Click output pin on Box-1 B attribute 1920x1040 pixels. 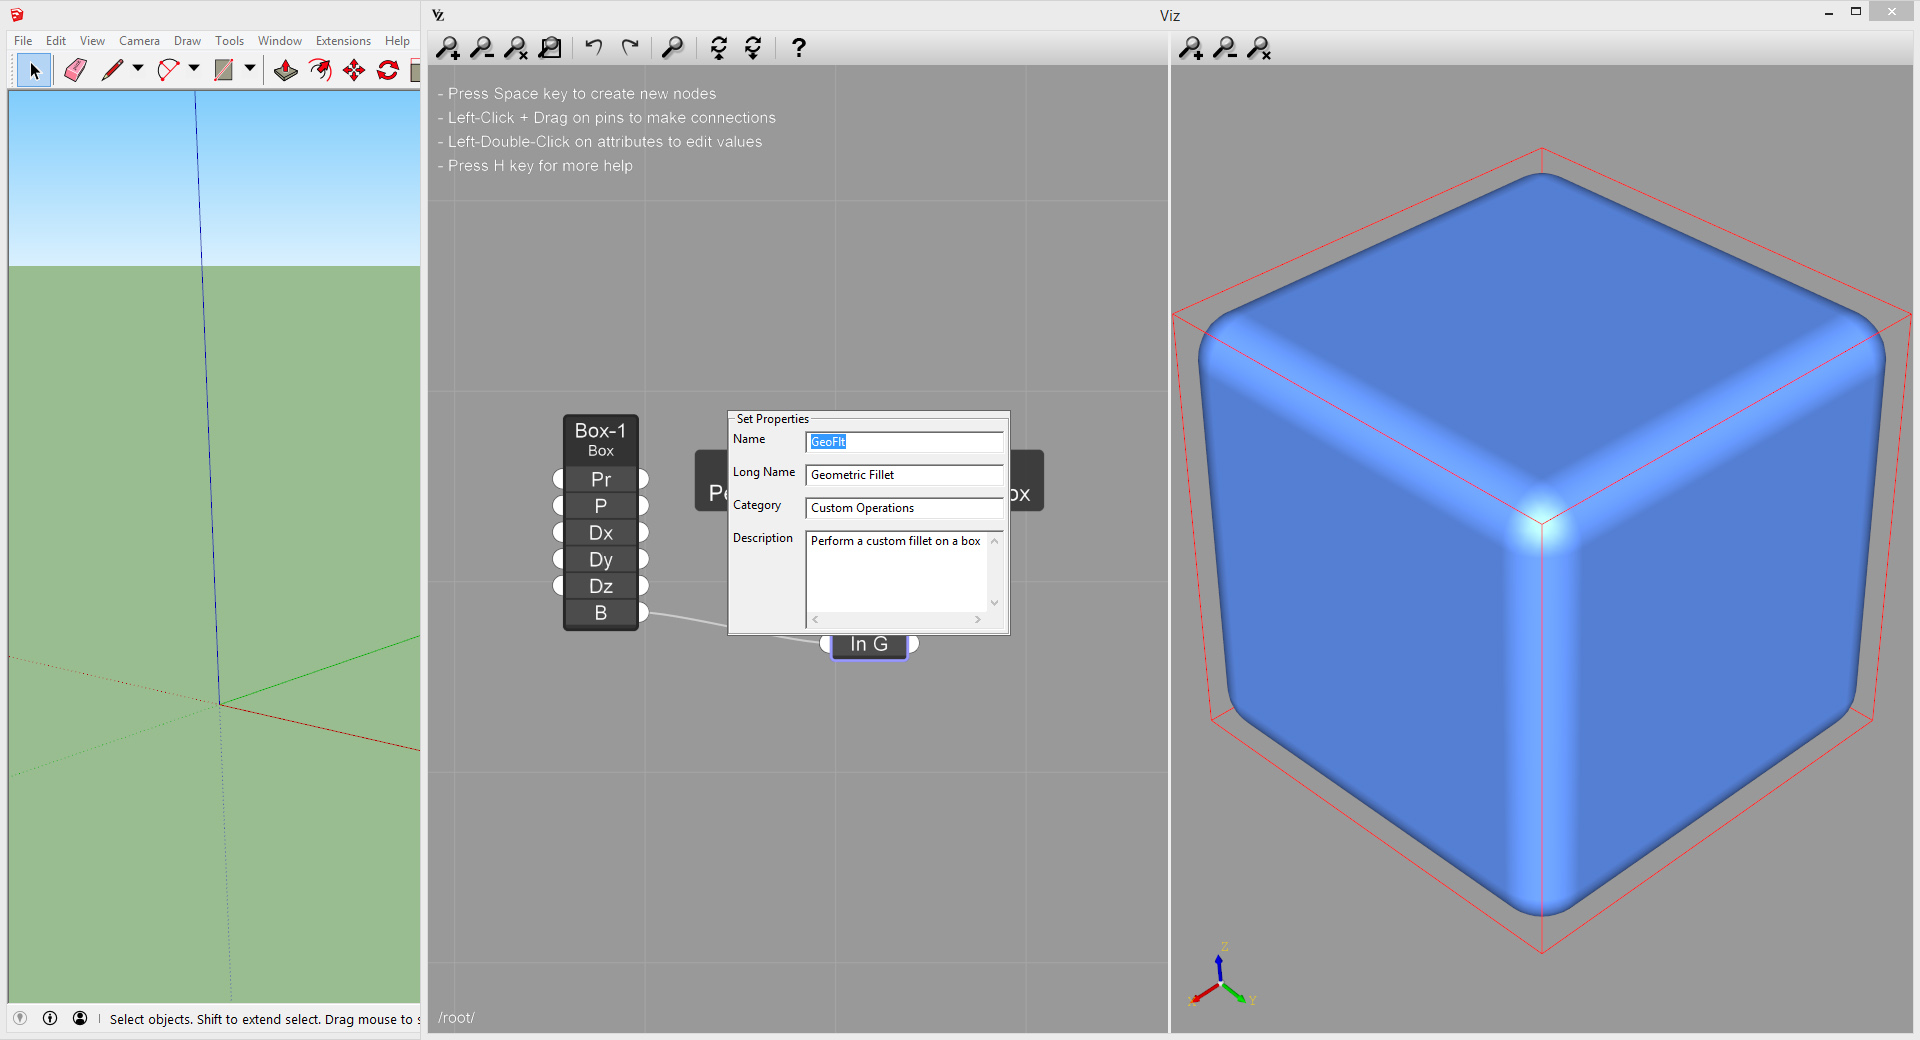[643, 612]
